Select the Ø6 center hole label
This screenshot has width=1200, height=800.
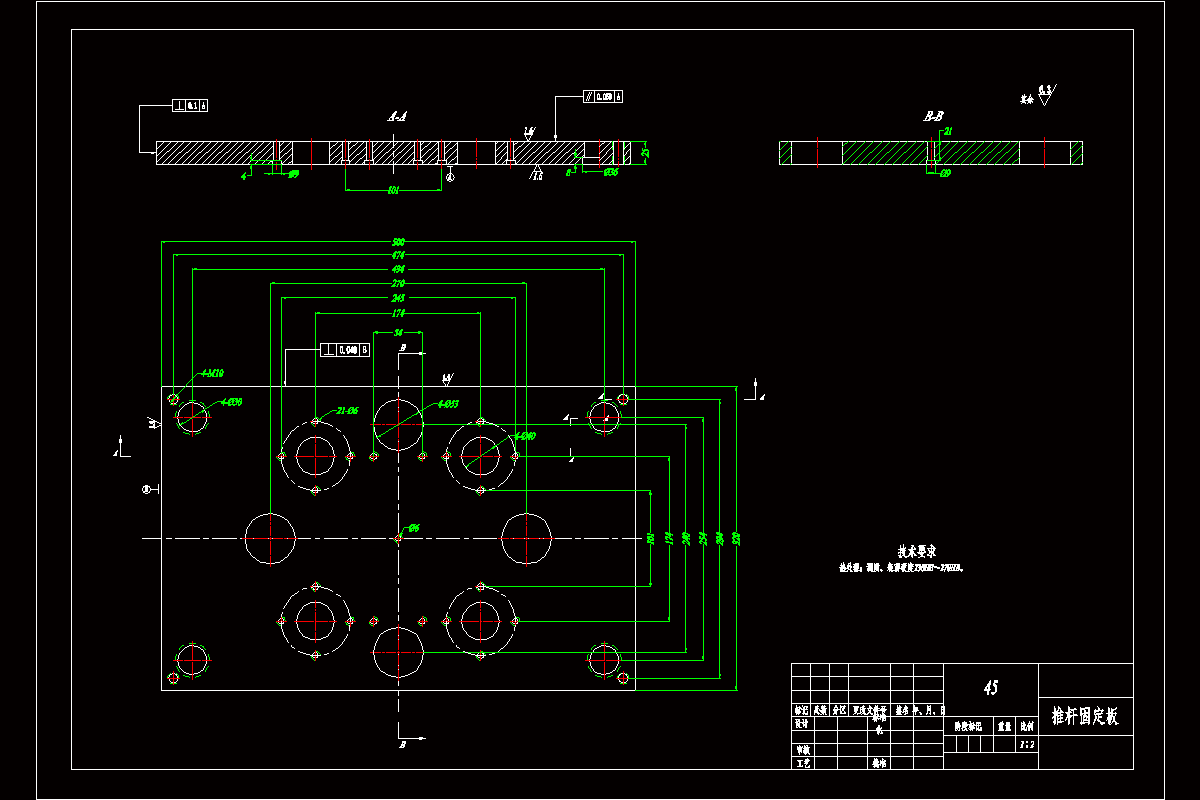click(x=414, y=527)
